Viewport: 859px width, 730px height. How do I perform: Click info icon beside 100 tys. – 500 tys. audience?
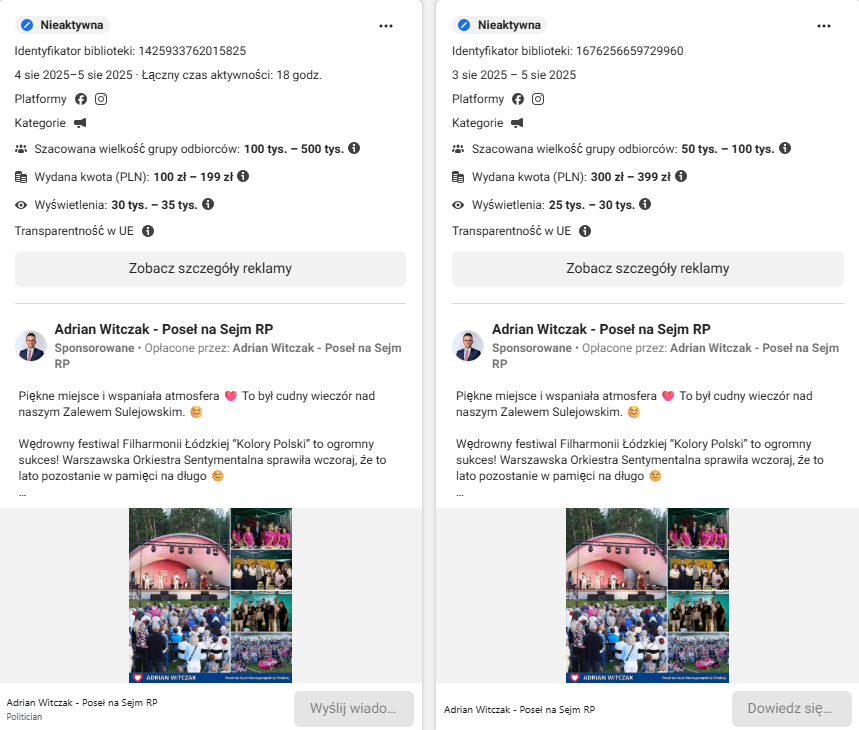click(x=354, y=148)
